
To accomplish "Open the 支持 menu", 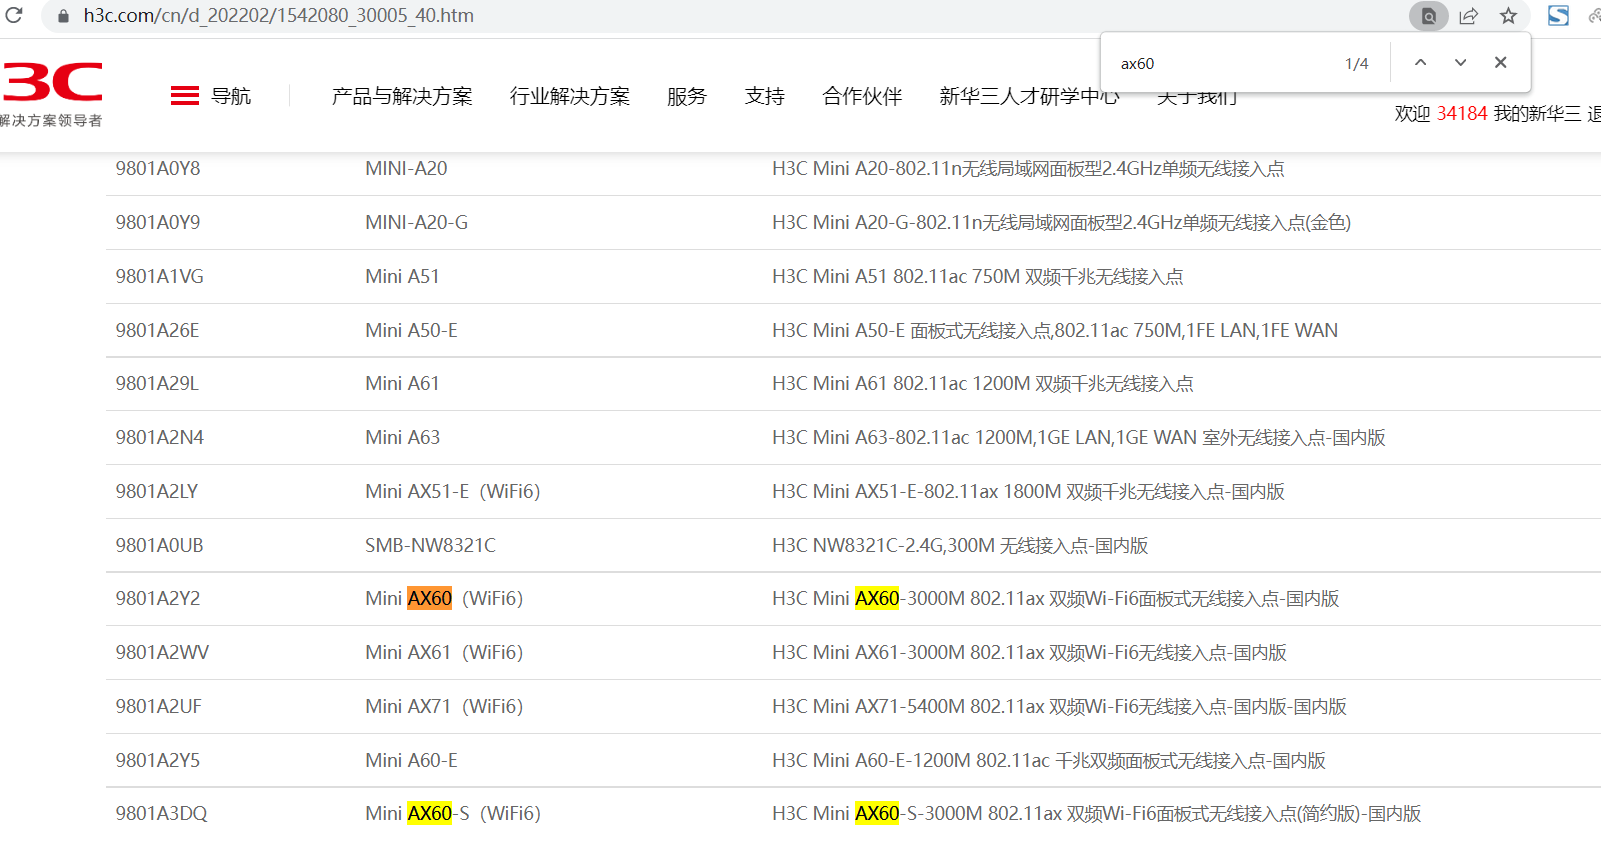I will (765, 96).
